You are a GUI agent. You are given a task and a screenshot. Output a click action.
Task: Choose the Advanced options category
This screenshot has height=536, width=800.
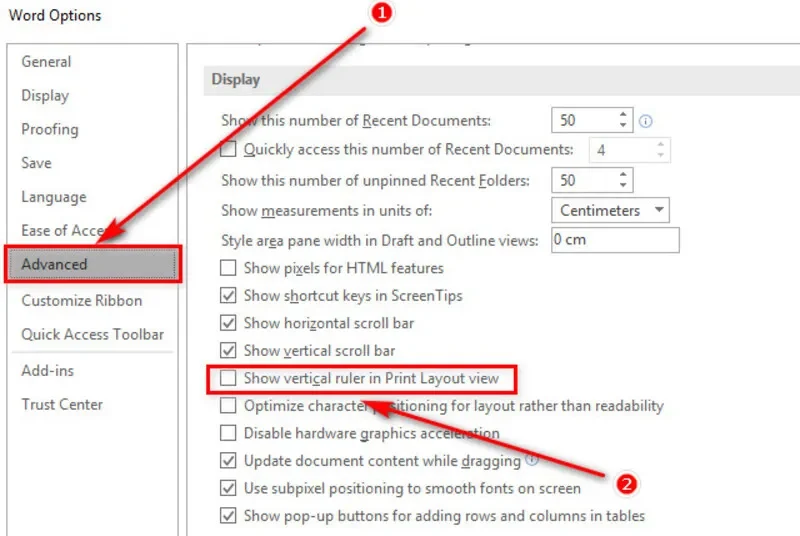pos(92,264)
